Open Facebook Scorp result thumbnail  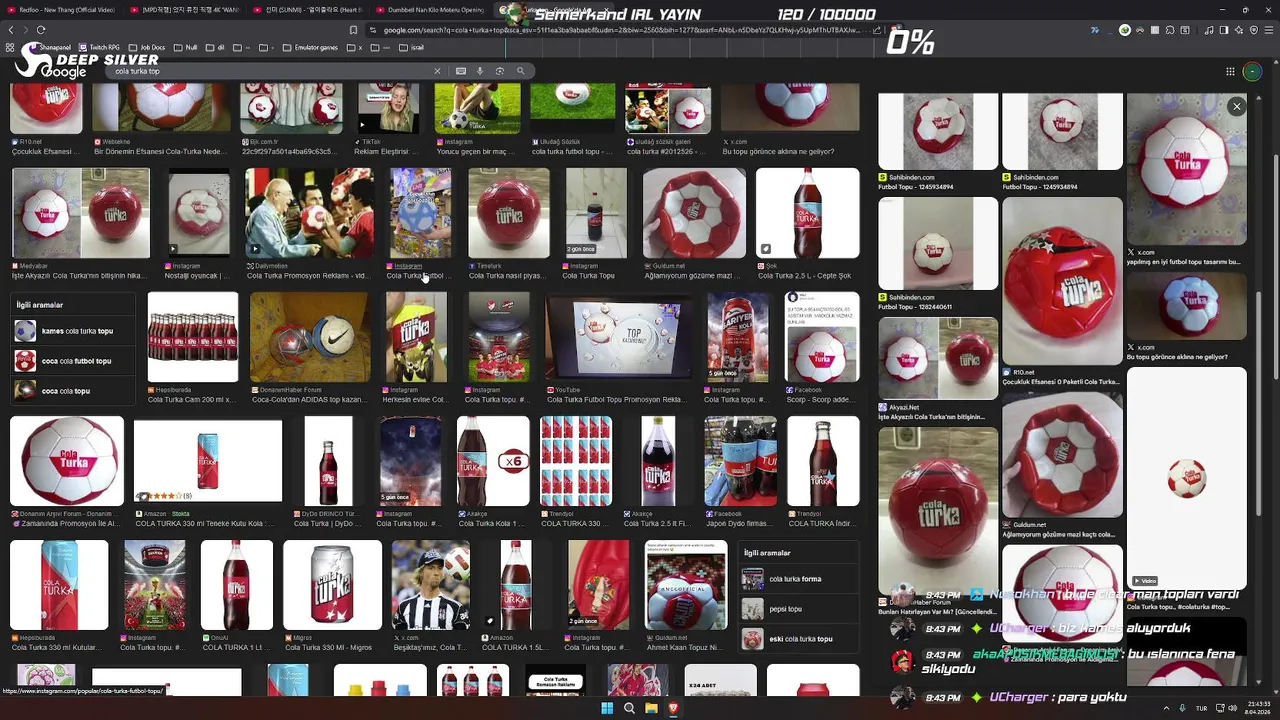(x=822, y=337)
